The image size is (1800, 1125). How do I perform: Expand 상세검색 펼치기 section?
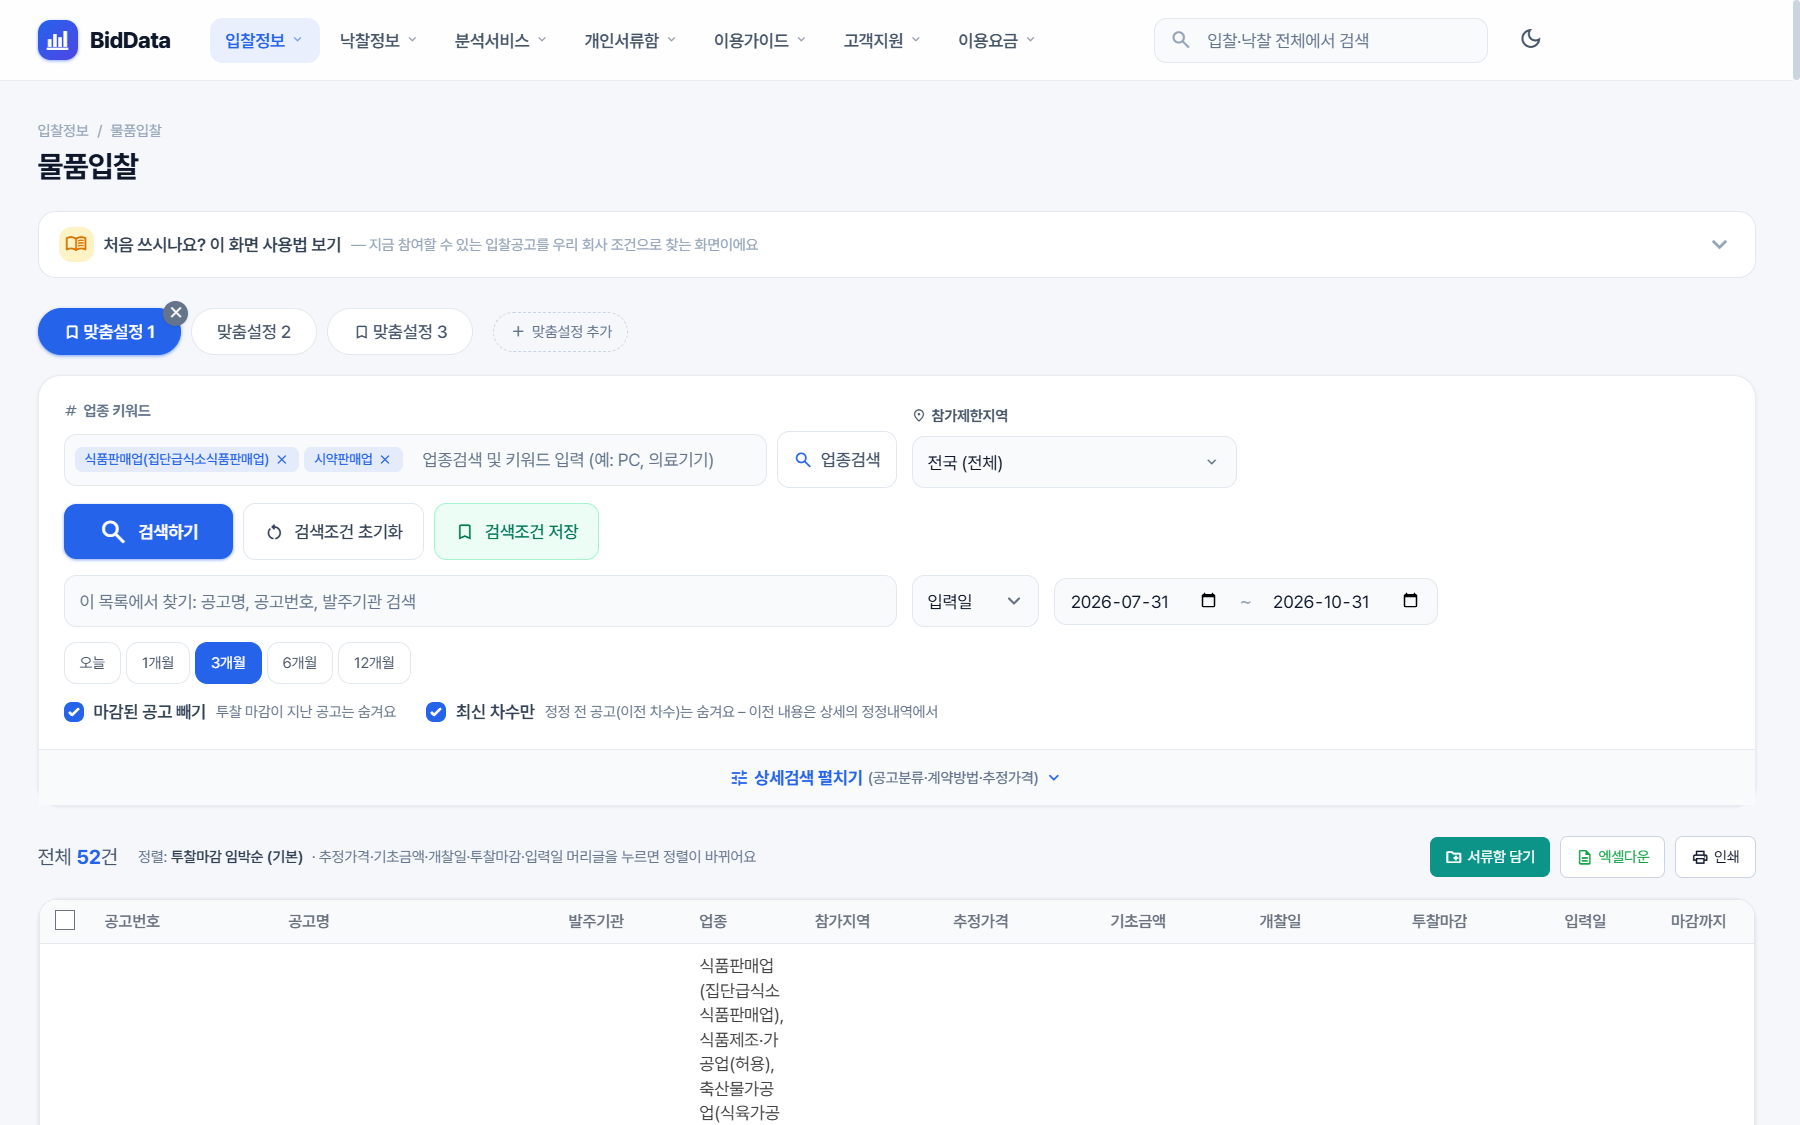click(895, 778)
